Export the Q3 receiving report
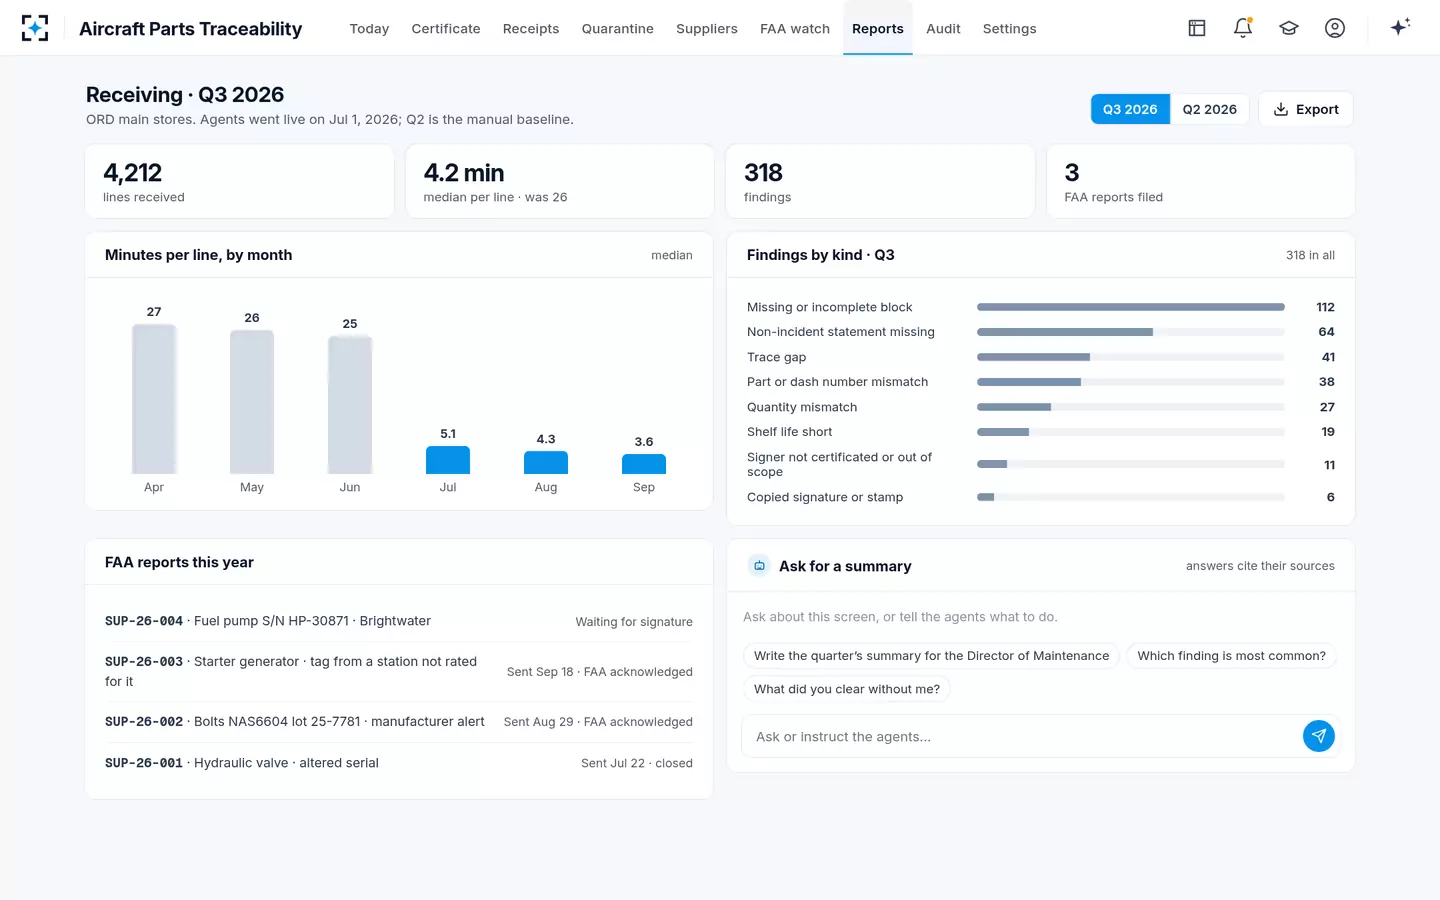Screen dimensions: 1440x900 (1306, 109)
